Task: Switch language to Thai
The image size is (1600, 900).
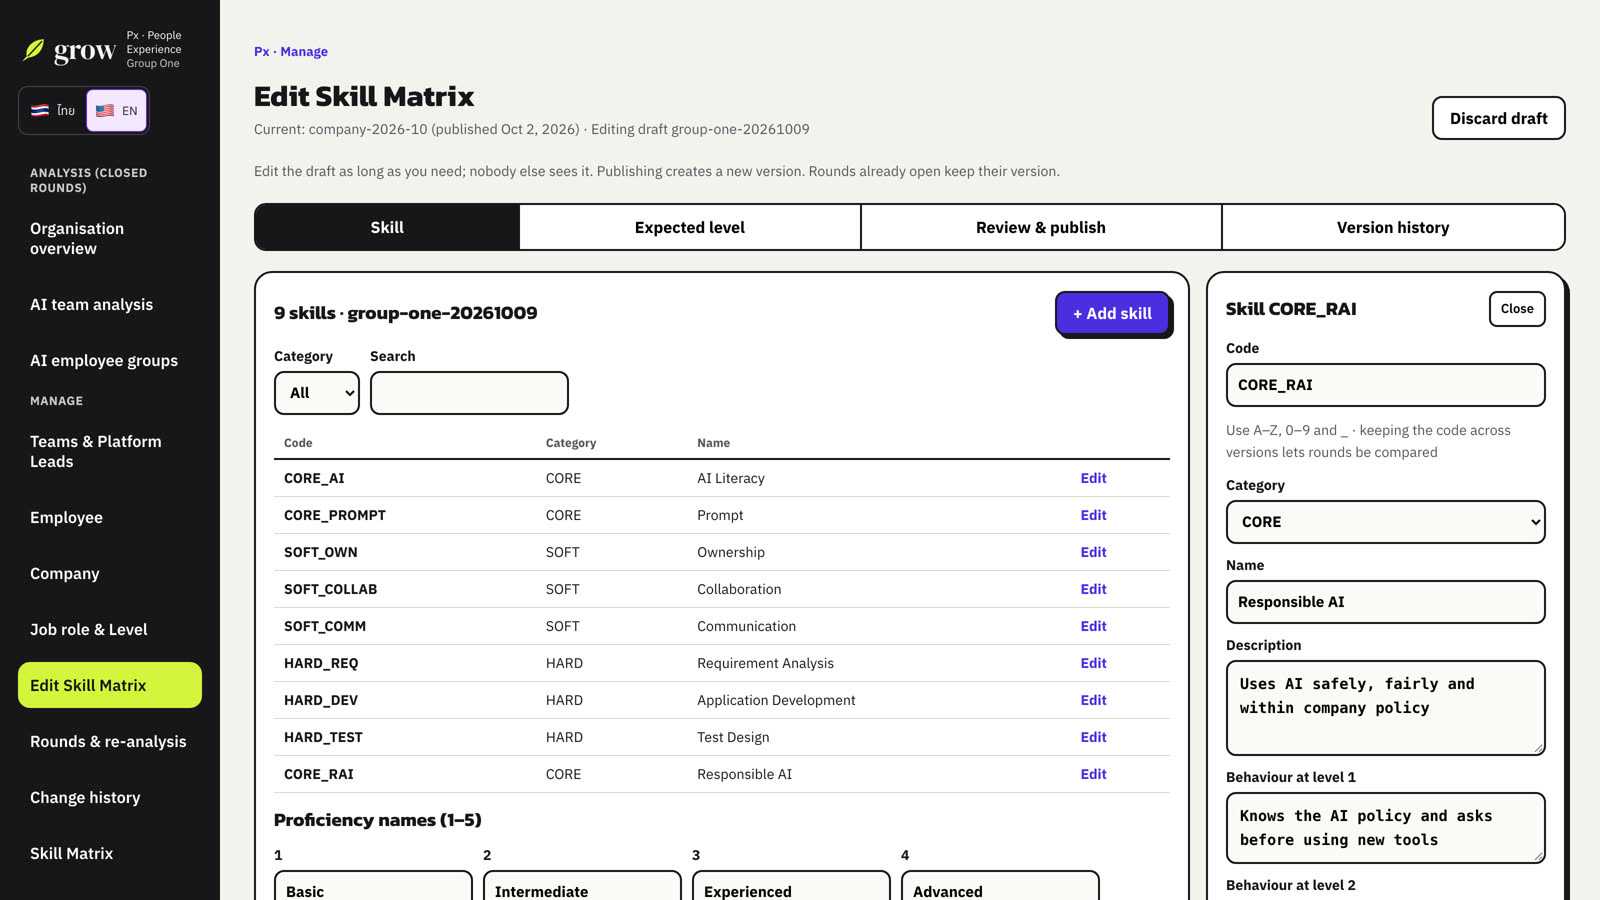Action: (53, 110)
